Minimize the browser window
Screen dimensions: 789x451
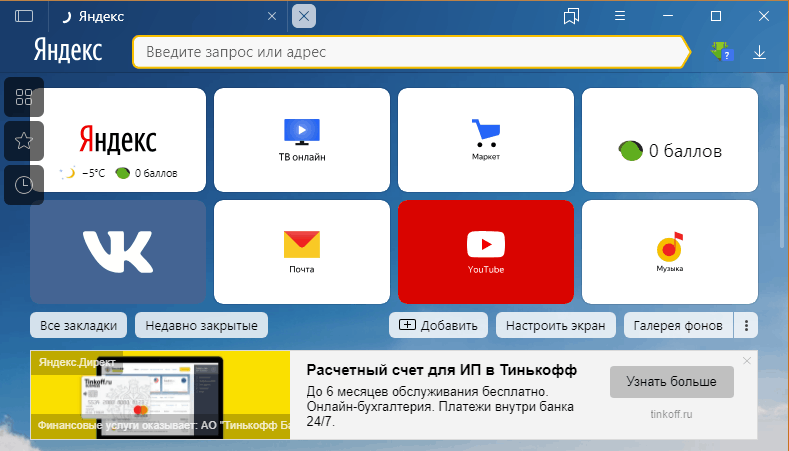tap(668, 16)
